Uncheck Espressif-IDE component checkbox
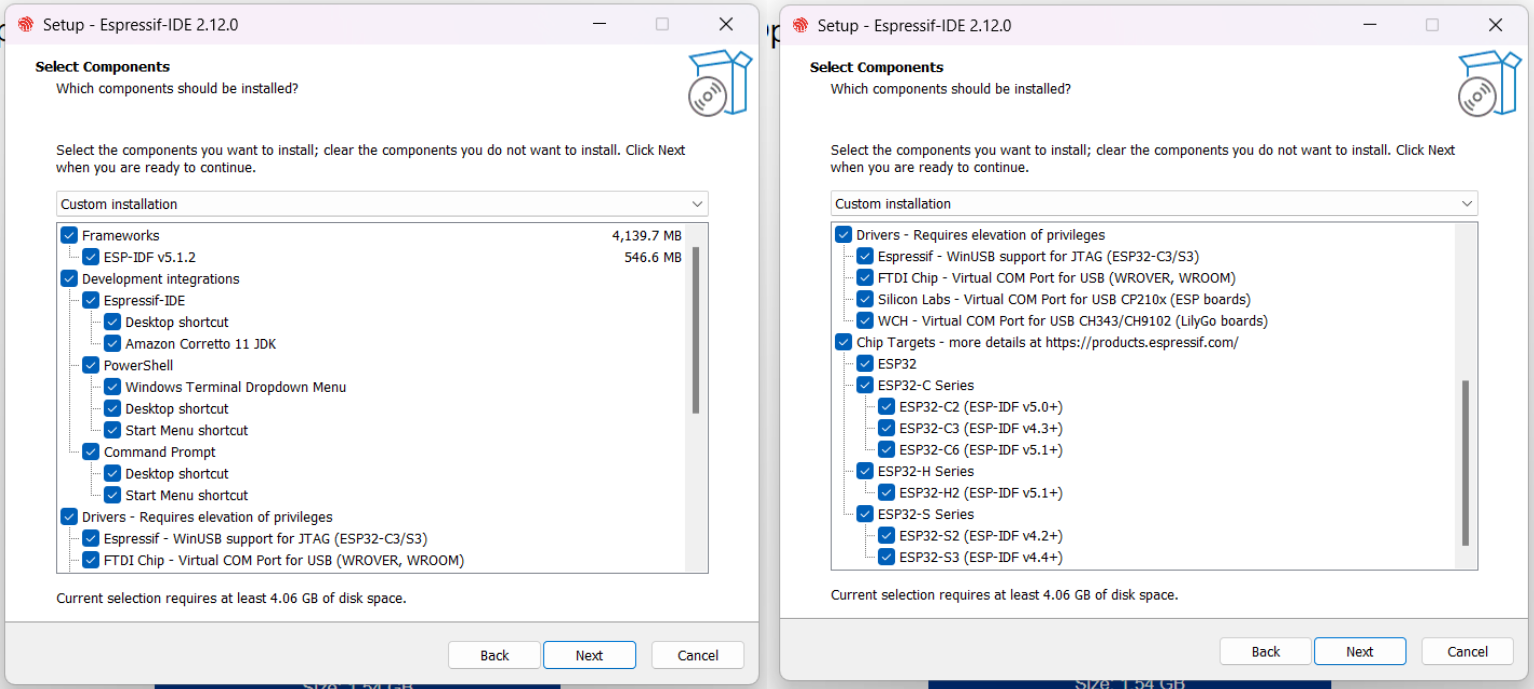Viewport: 1534px width, 689px height. point(91,300)
